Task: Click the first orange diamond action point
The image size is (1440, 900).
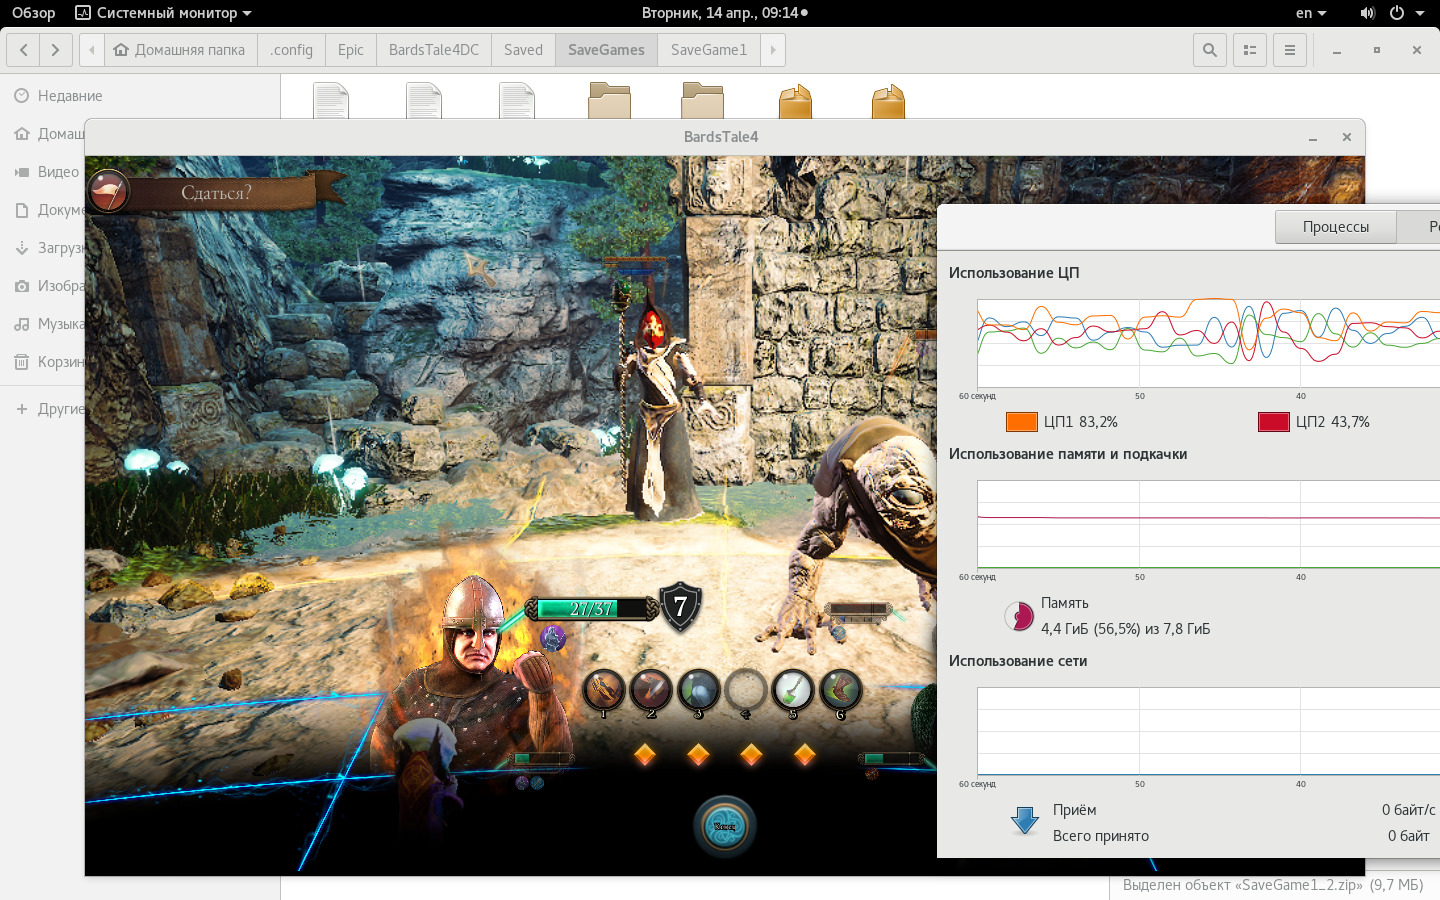Action: (x=645, y=754)
